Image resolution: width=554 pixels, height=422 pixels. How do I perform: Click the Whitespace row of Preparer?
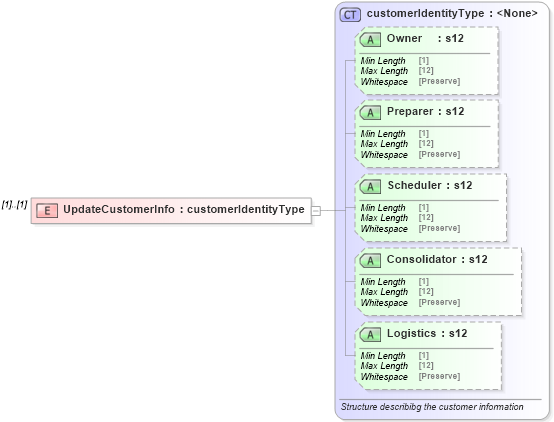tap(410, 155)
